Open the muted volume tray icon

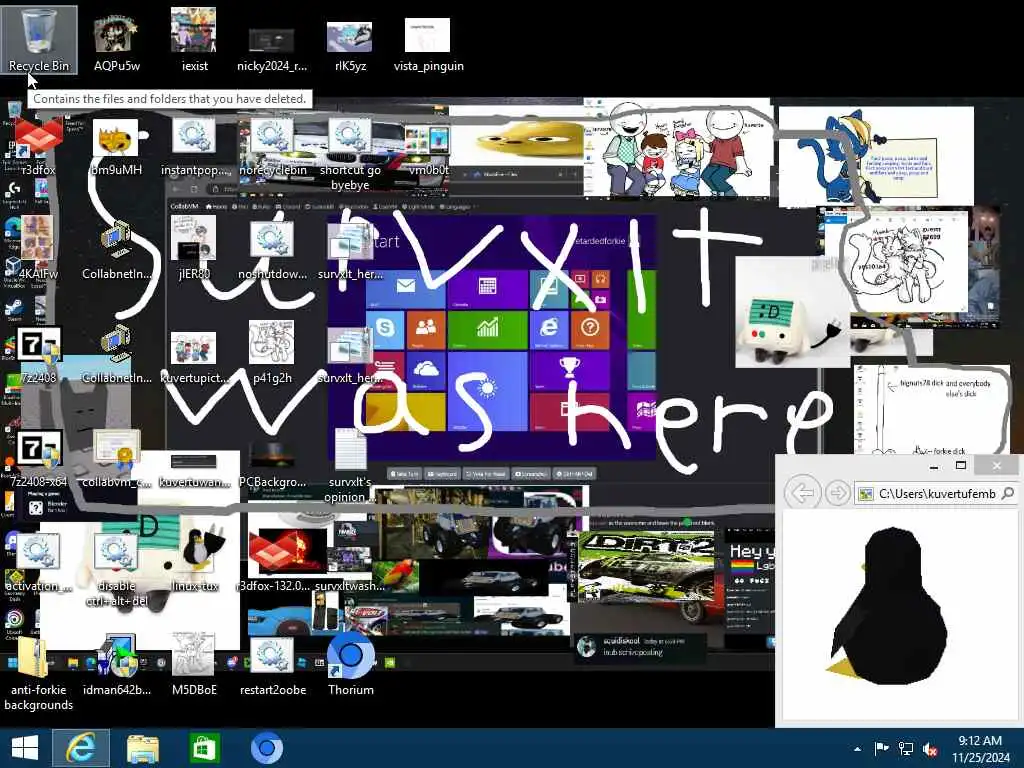click(x=930, y=750)
